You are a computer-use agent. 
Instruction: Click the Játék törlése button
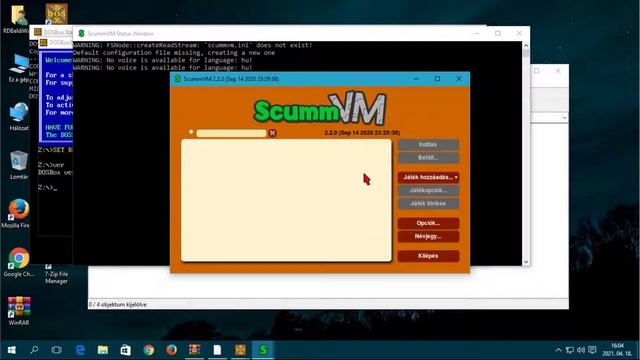[x=428, y=203]
